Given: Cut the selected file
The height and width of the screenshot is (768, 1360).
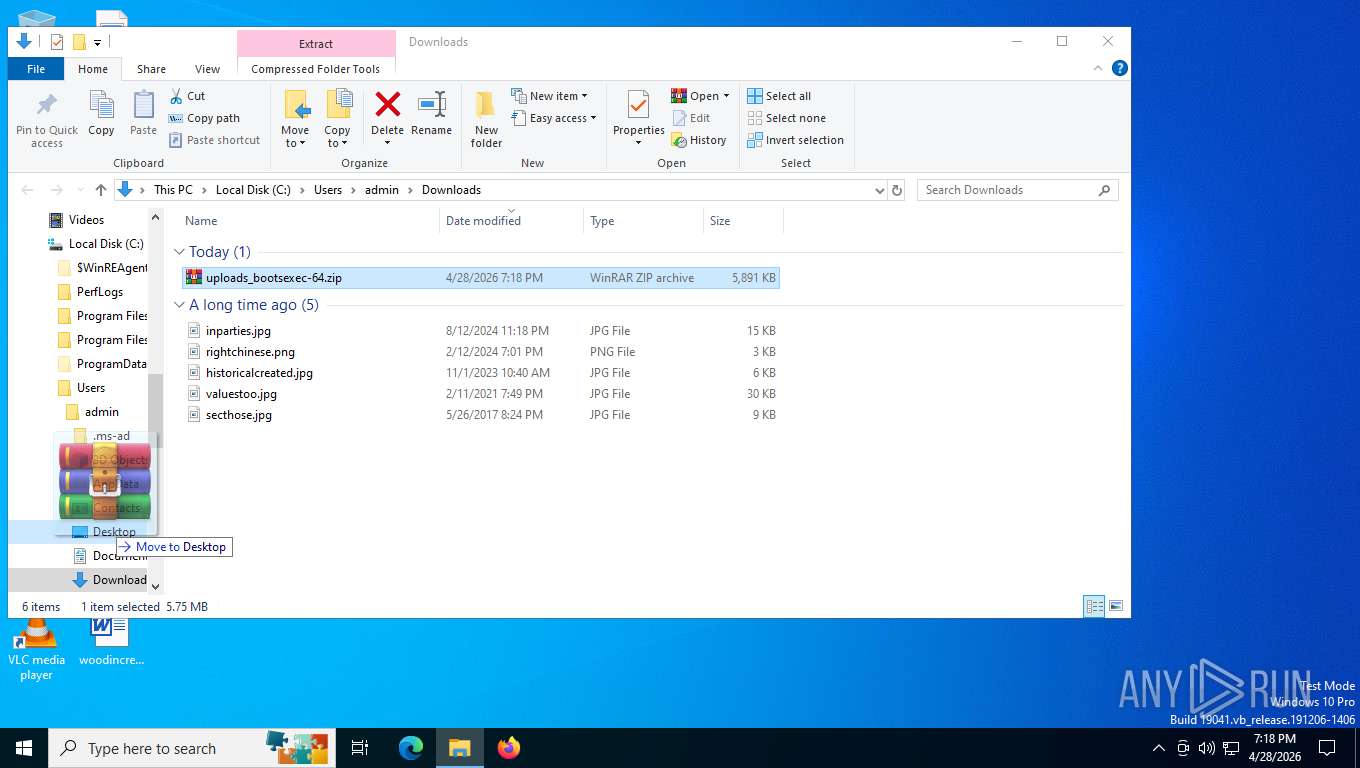Looking at the screenshot, I should click(187, 96).
